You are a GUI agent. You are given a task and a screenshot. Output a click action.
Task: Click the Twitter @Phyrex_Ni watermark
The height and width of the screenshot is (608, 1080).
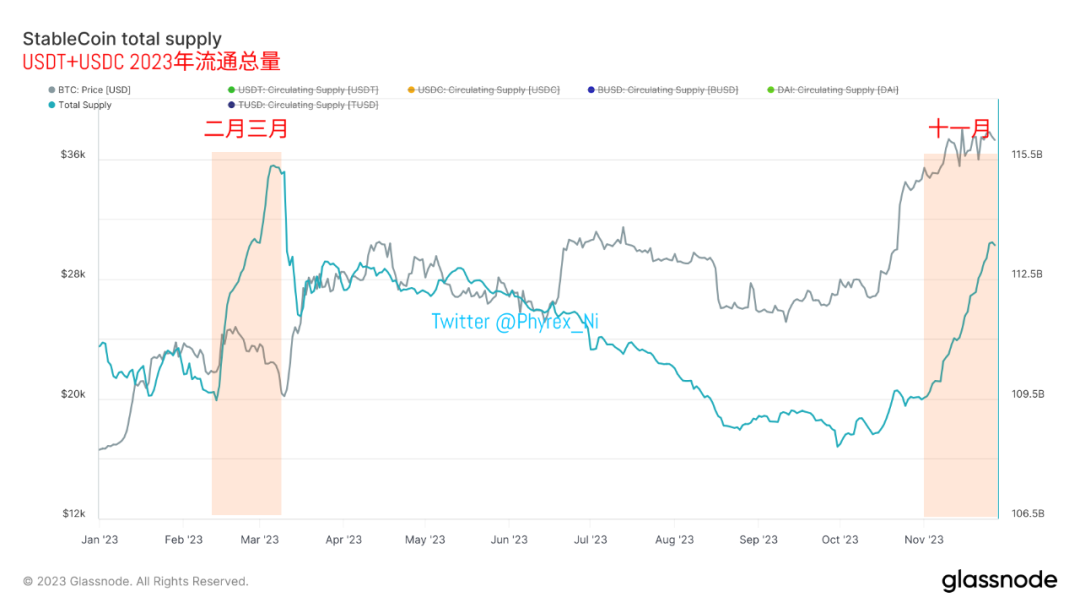tap(515, 322)
